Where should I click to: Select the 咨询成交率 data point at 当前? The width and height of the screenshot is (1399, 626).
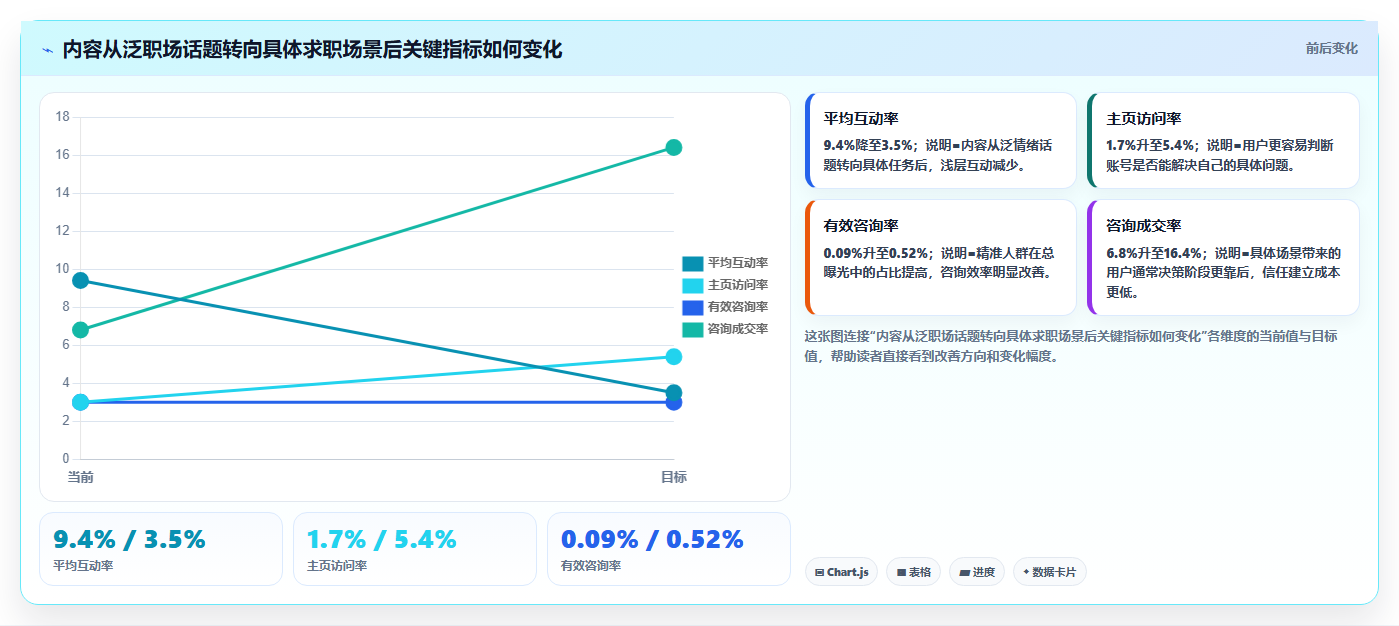[x=81, y=330]
